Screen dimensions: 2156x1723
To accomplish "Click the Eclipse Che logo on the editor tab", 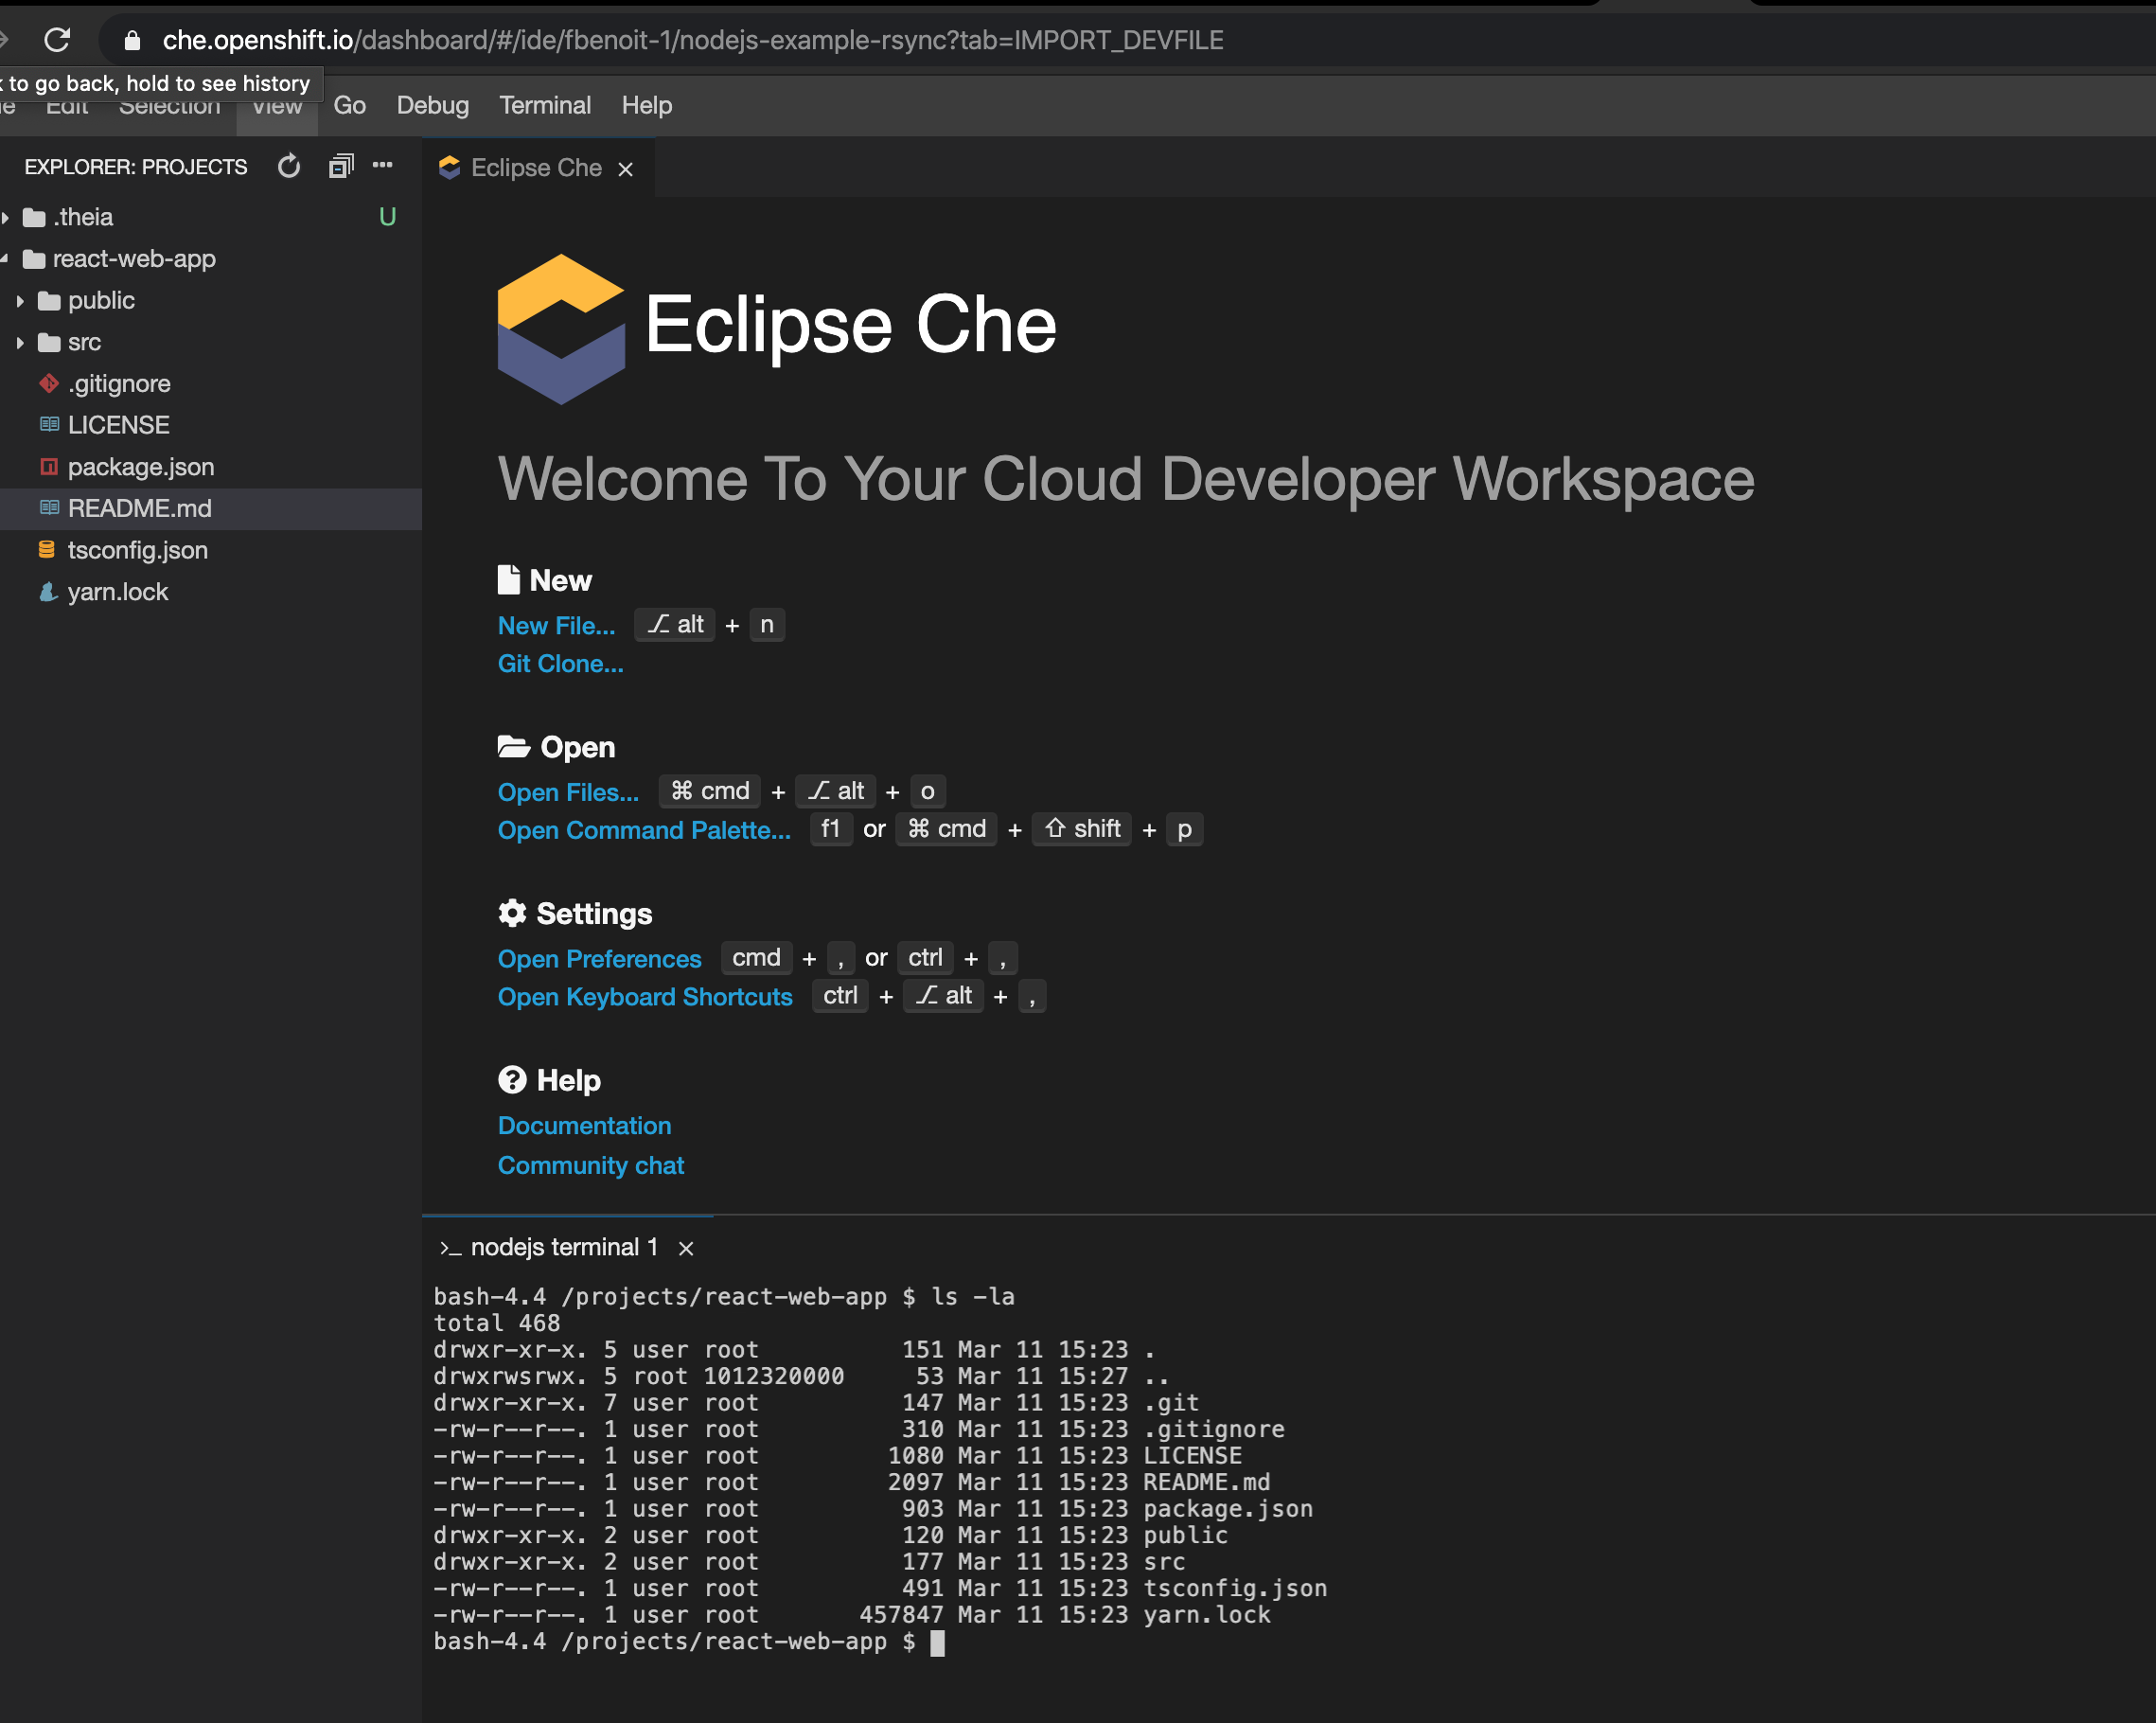I will tap(450, 168).
